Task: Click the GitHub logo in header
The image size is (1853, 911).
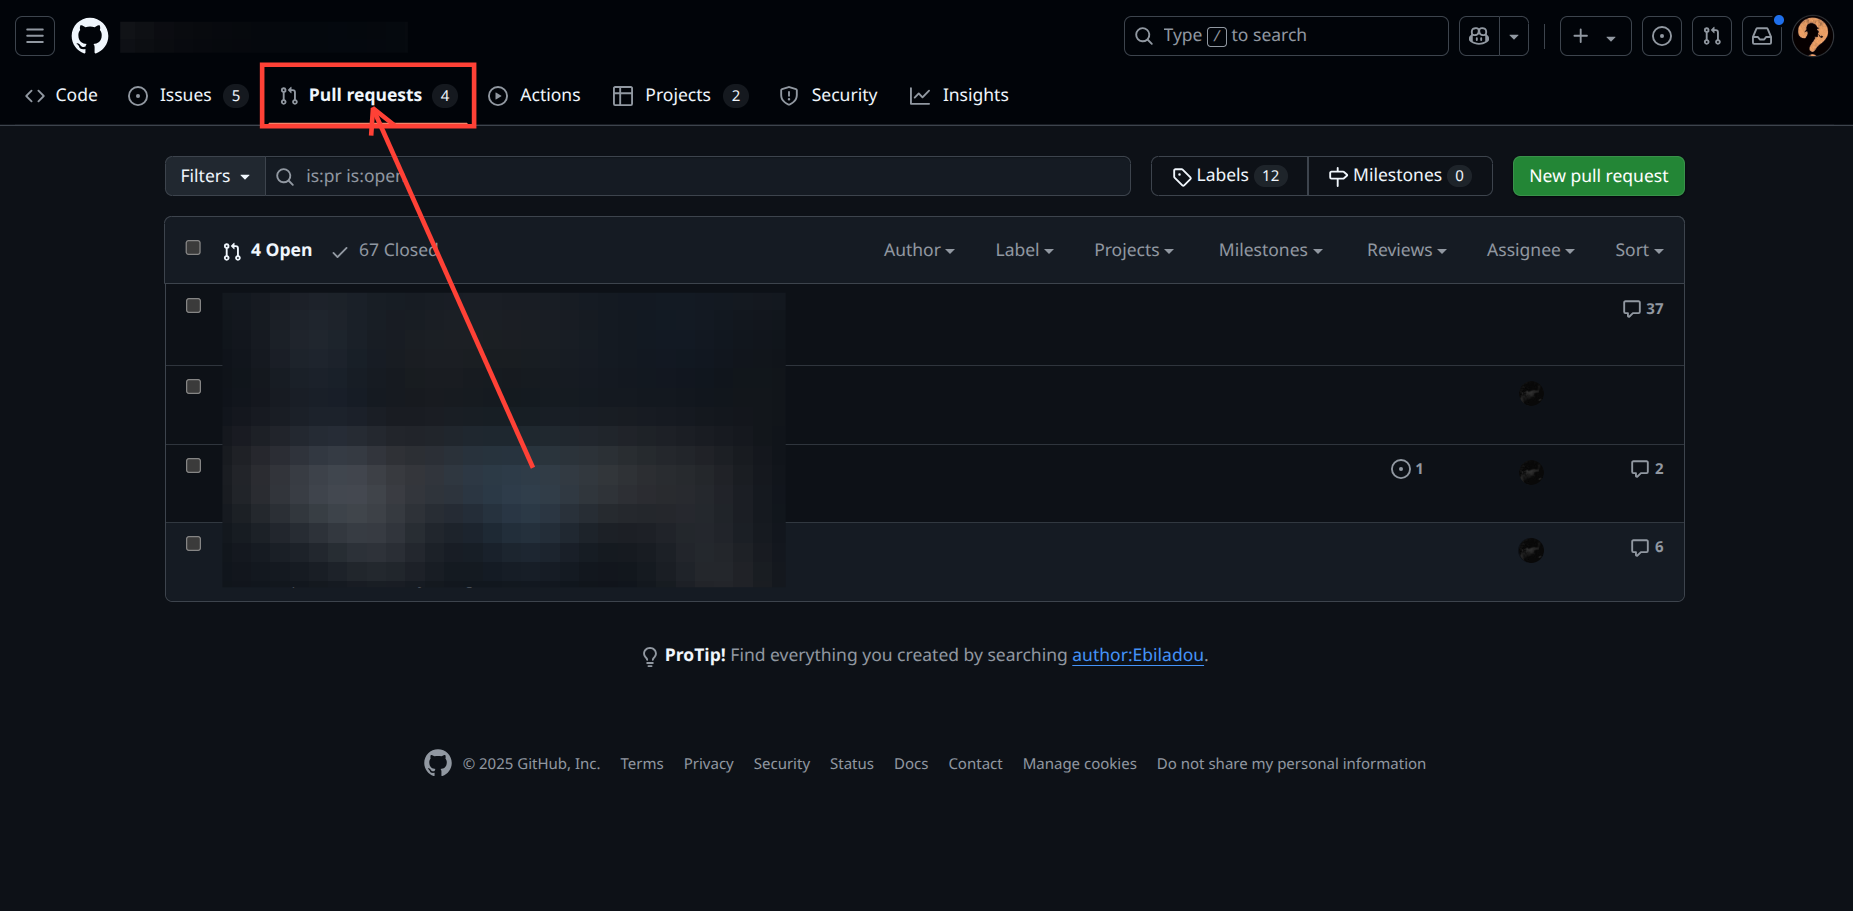Action: click(x=90, y=37)
